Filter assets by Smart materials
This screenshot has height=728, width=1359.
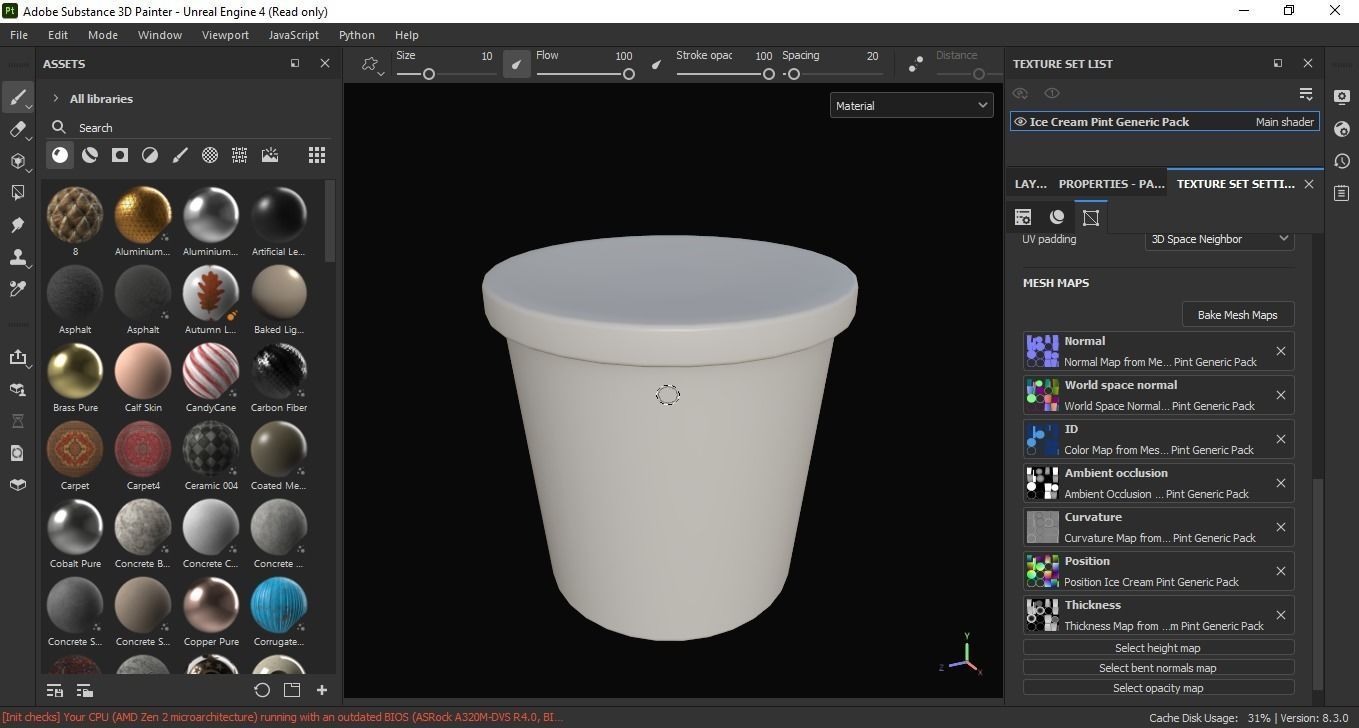coord(90,155)
